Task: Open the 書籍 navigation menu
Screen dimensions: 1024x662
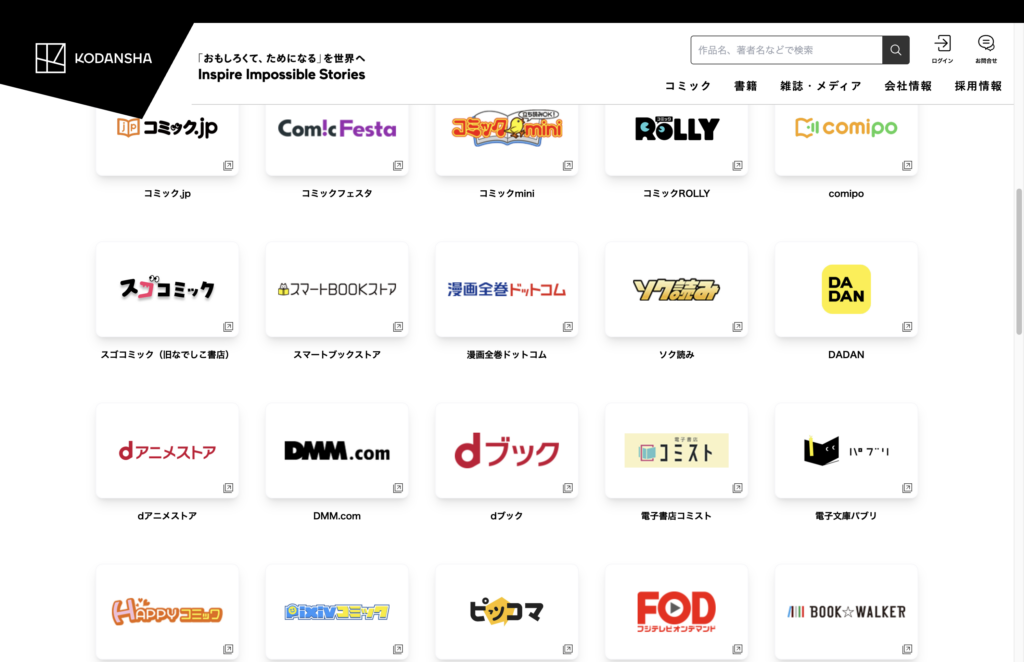Action: [745, 86]
